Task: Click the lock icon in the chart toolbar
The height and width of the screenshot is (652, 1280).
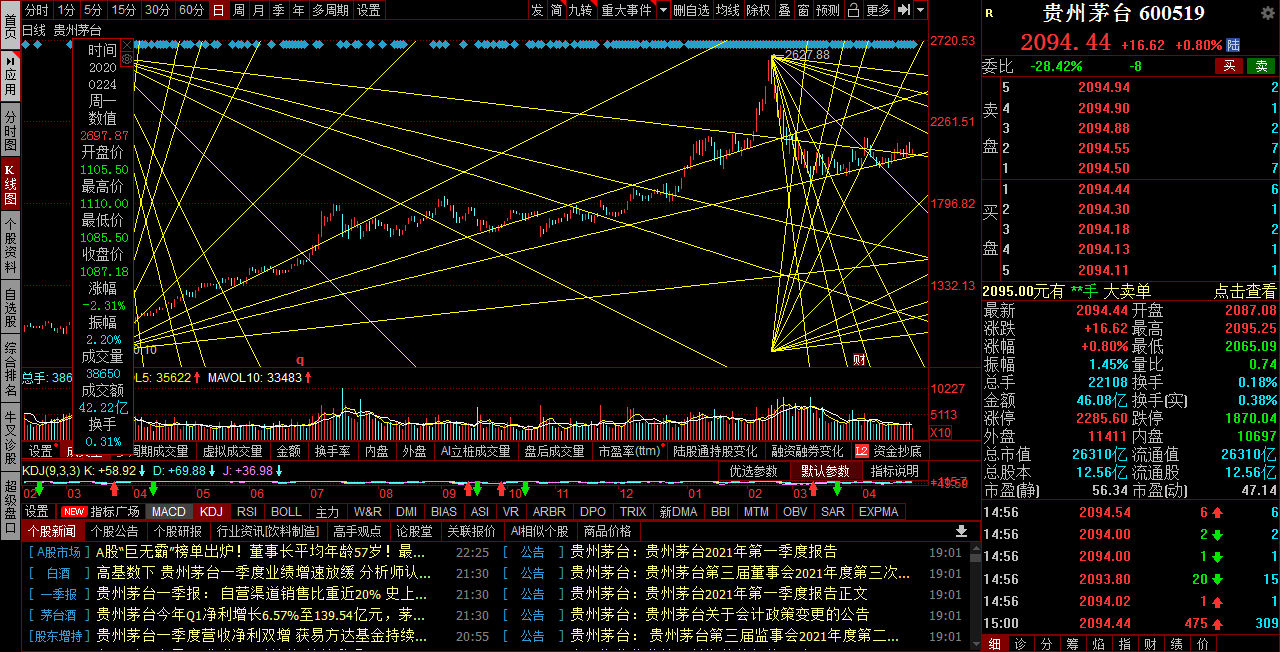Action: 853,10
